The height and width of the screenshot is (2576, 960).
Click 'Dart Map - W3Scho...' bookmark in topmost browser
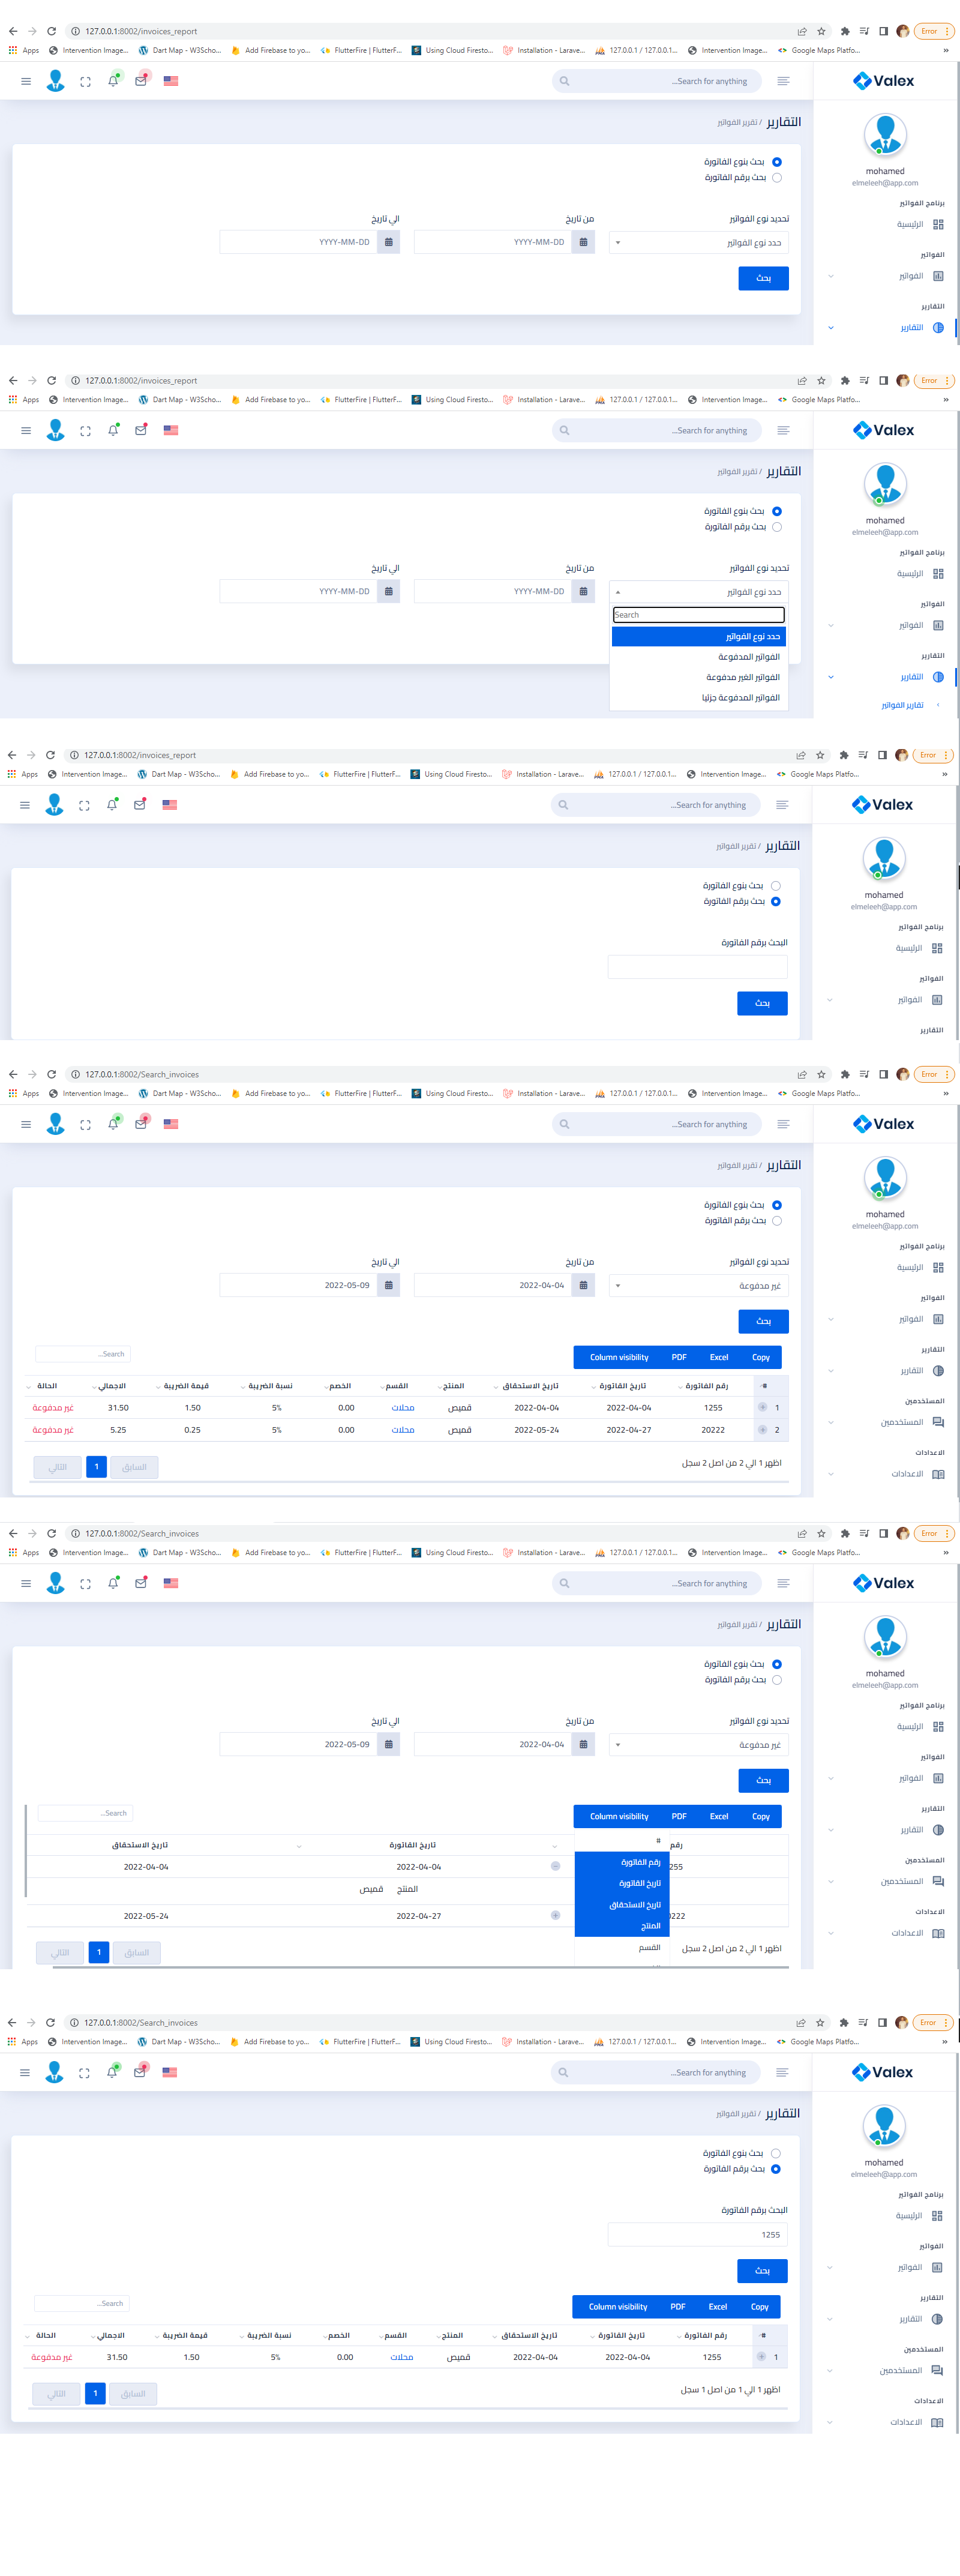[x=180, y=50]
